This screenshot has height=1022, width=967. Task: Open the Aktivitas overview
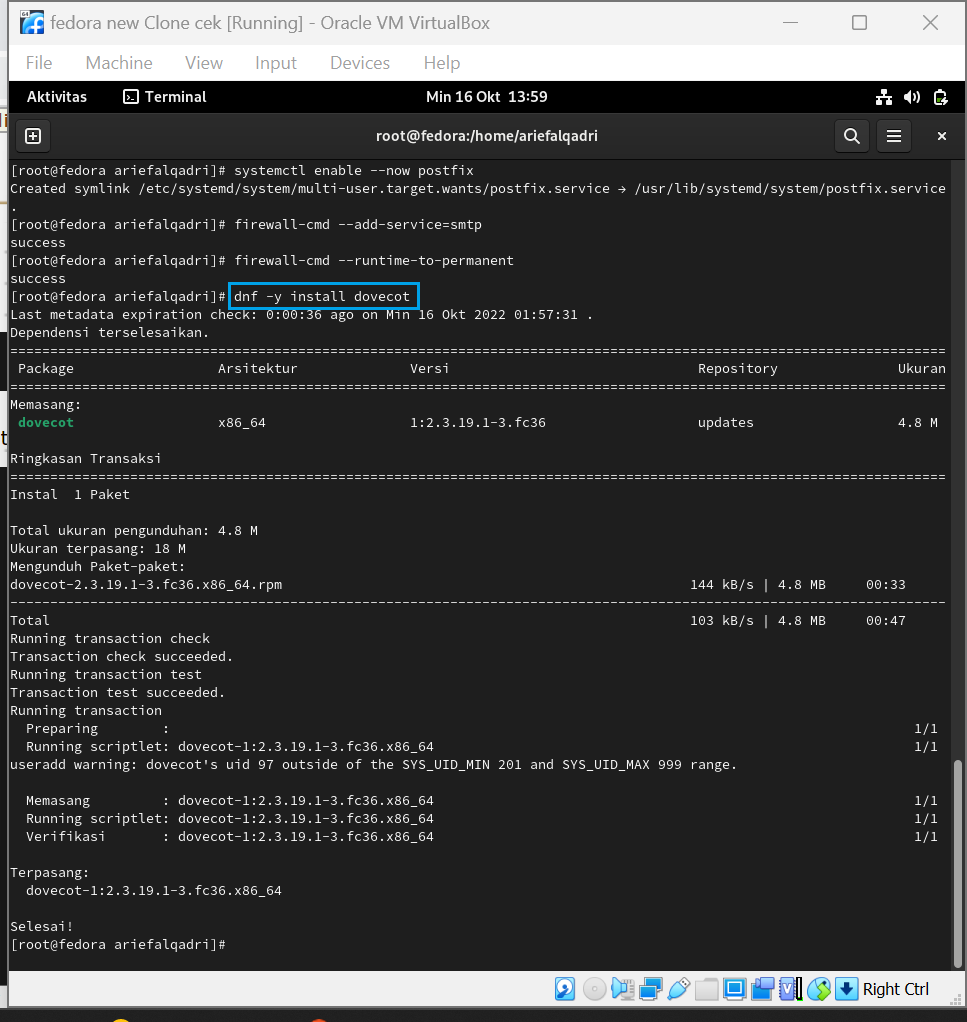[x=57, y=97]
